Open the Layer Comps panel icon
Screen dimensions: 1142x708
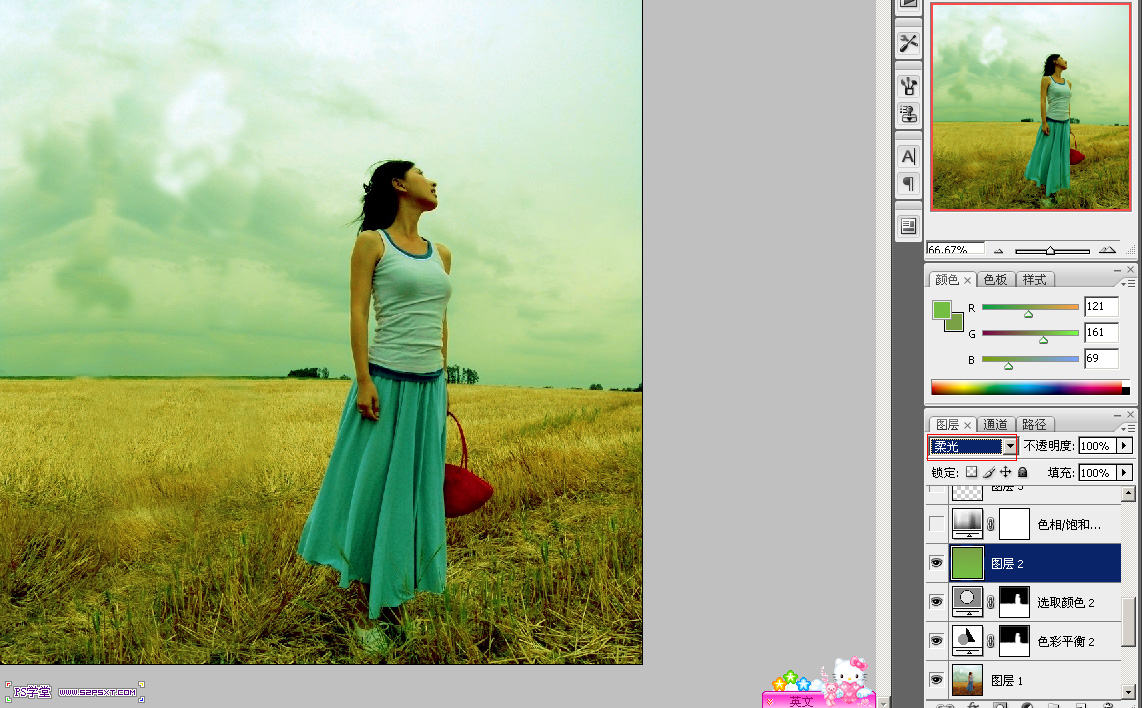click(908, 226)
